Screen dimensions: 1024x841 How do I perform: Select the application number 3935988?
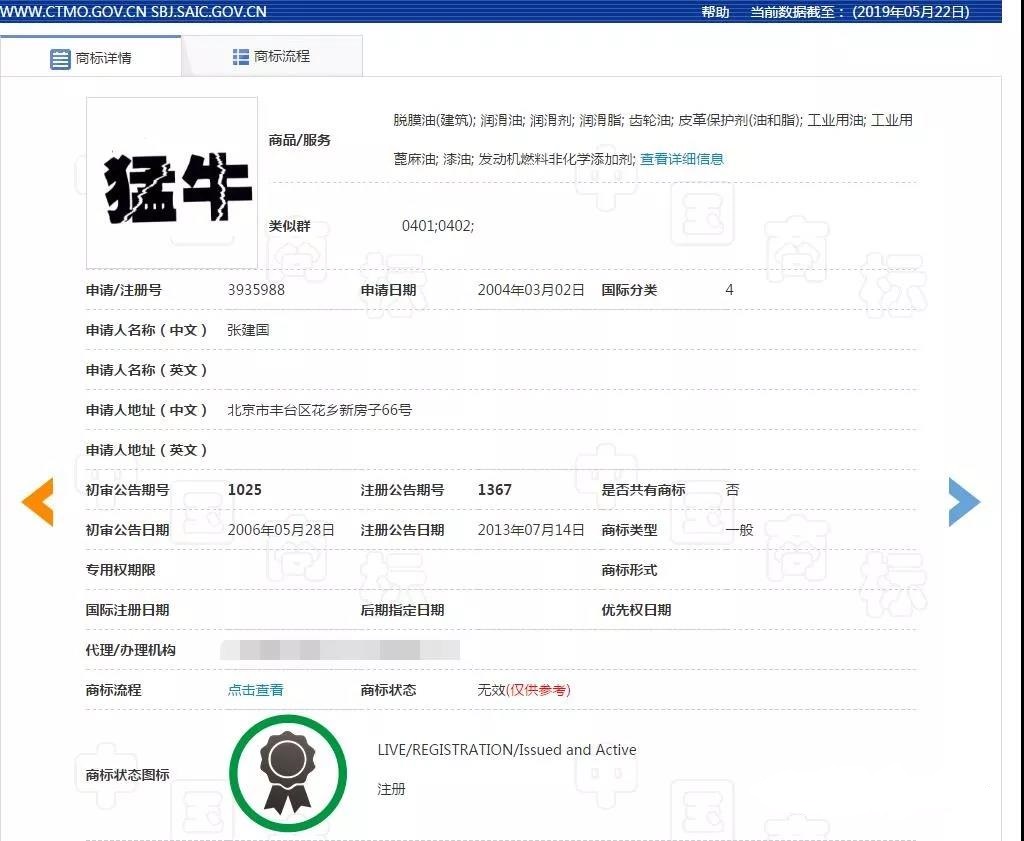(x=256, y=290)
